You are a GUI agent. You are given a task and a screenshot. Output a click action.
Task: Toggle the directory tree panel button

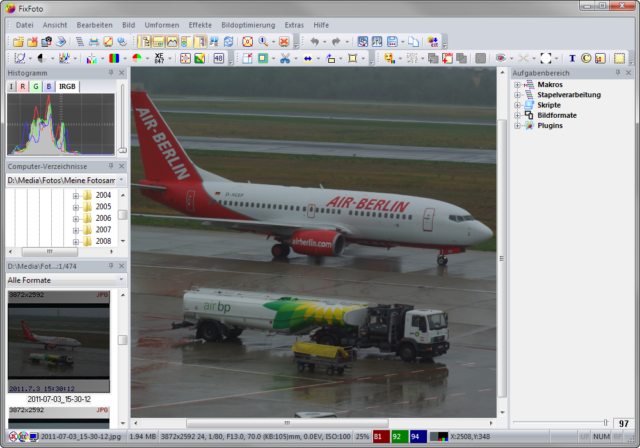[144, 42]
